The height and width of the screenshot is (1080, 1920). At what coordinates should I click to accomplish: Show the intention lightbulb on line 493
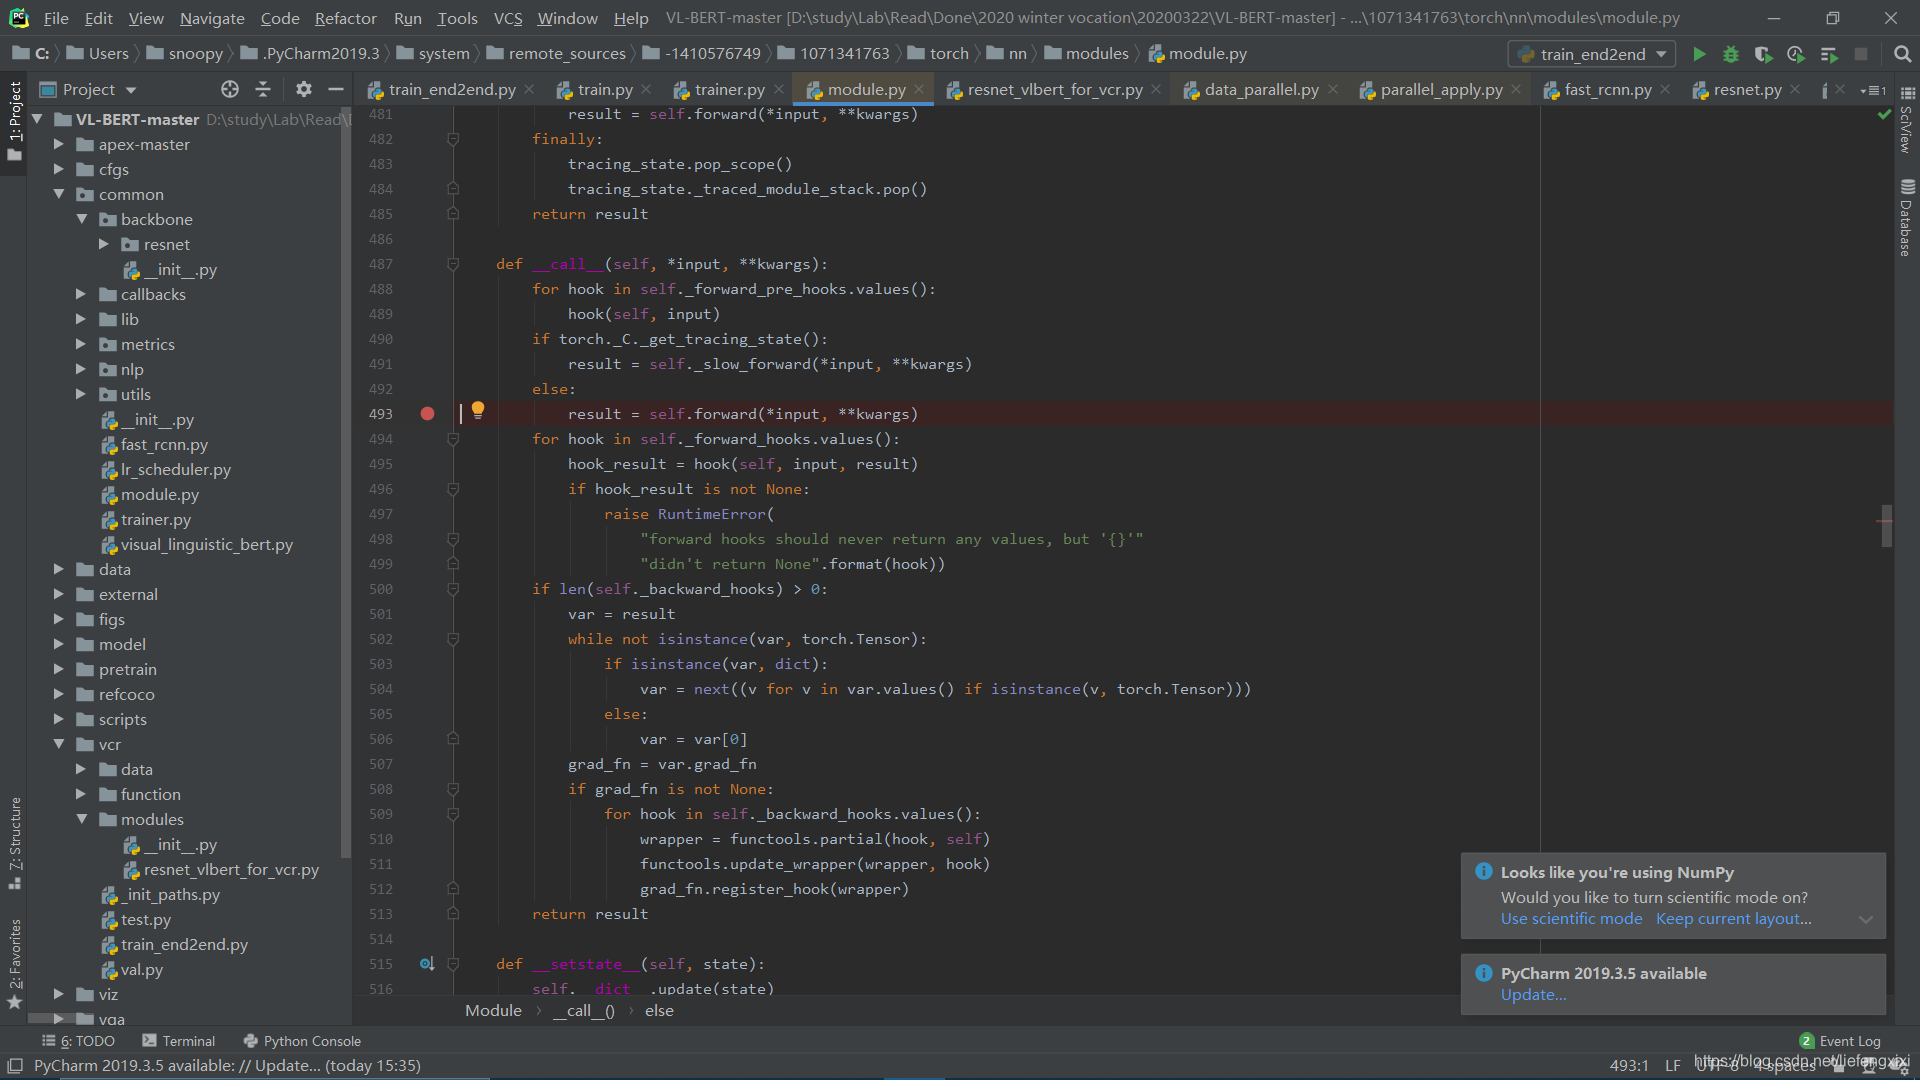click(x=478, y=410)
